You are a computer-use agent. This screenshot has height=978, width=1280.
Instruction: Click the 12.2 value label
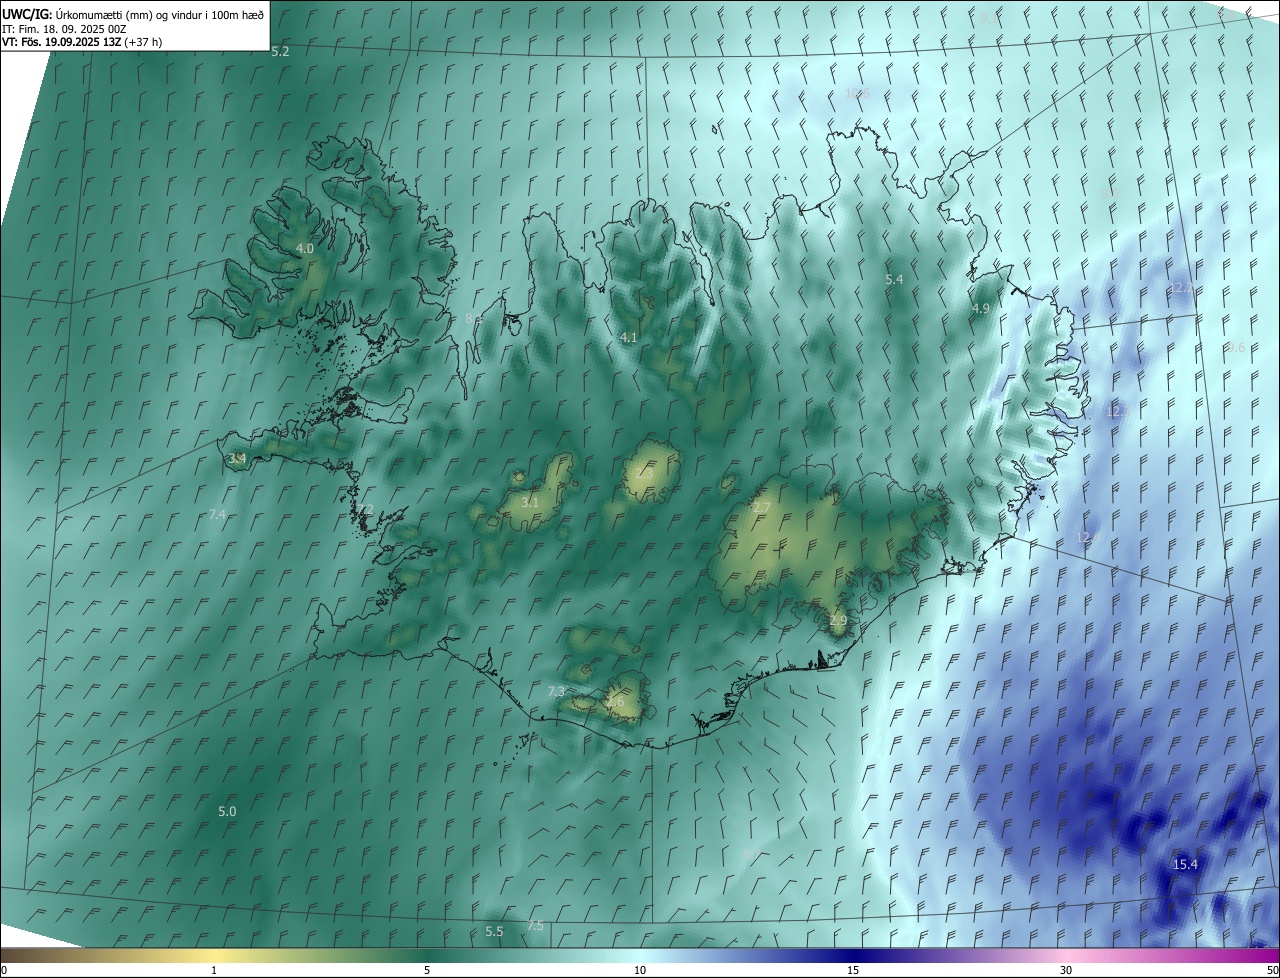click(x=1182, y=287)
